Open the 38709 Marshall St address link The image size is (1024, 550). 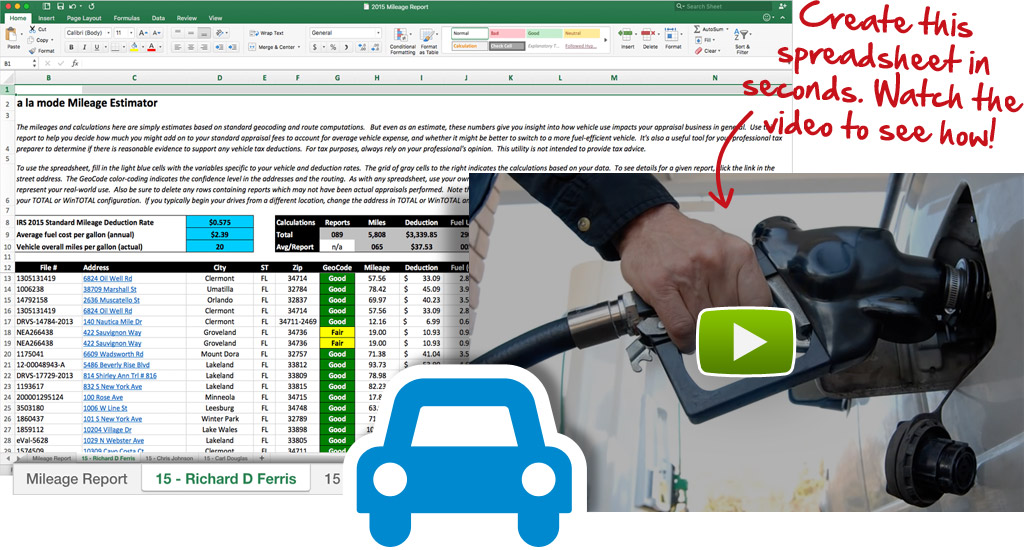pos(110,289)
